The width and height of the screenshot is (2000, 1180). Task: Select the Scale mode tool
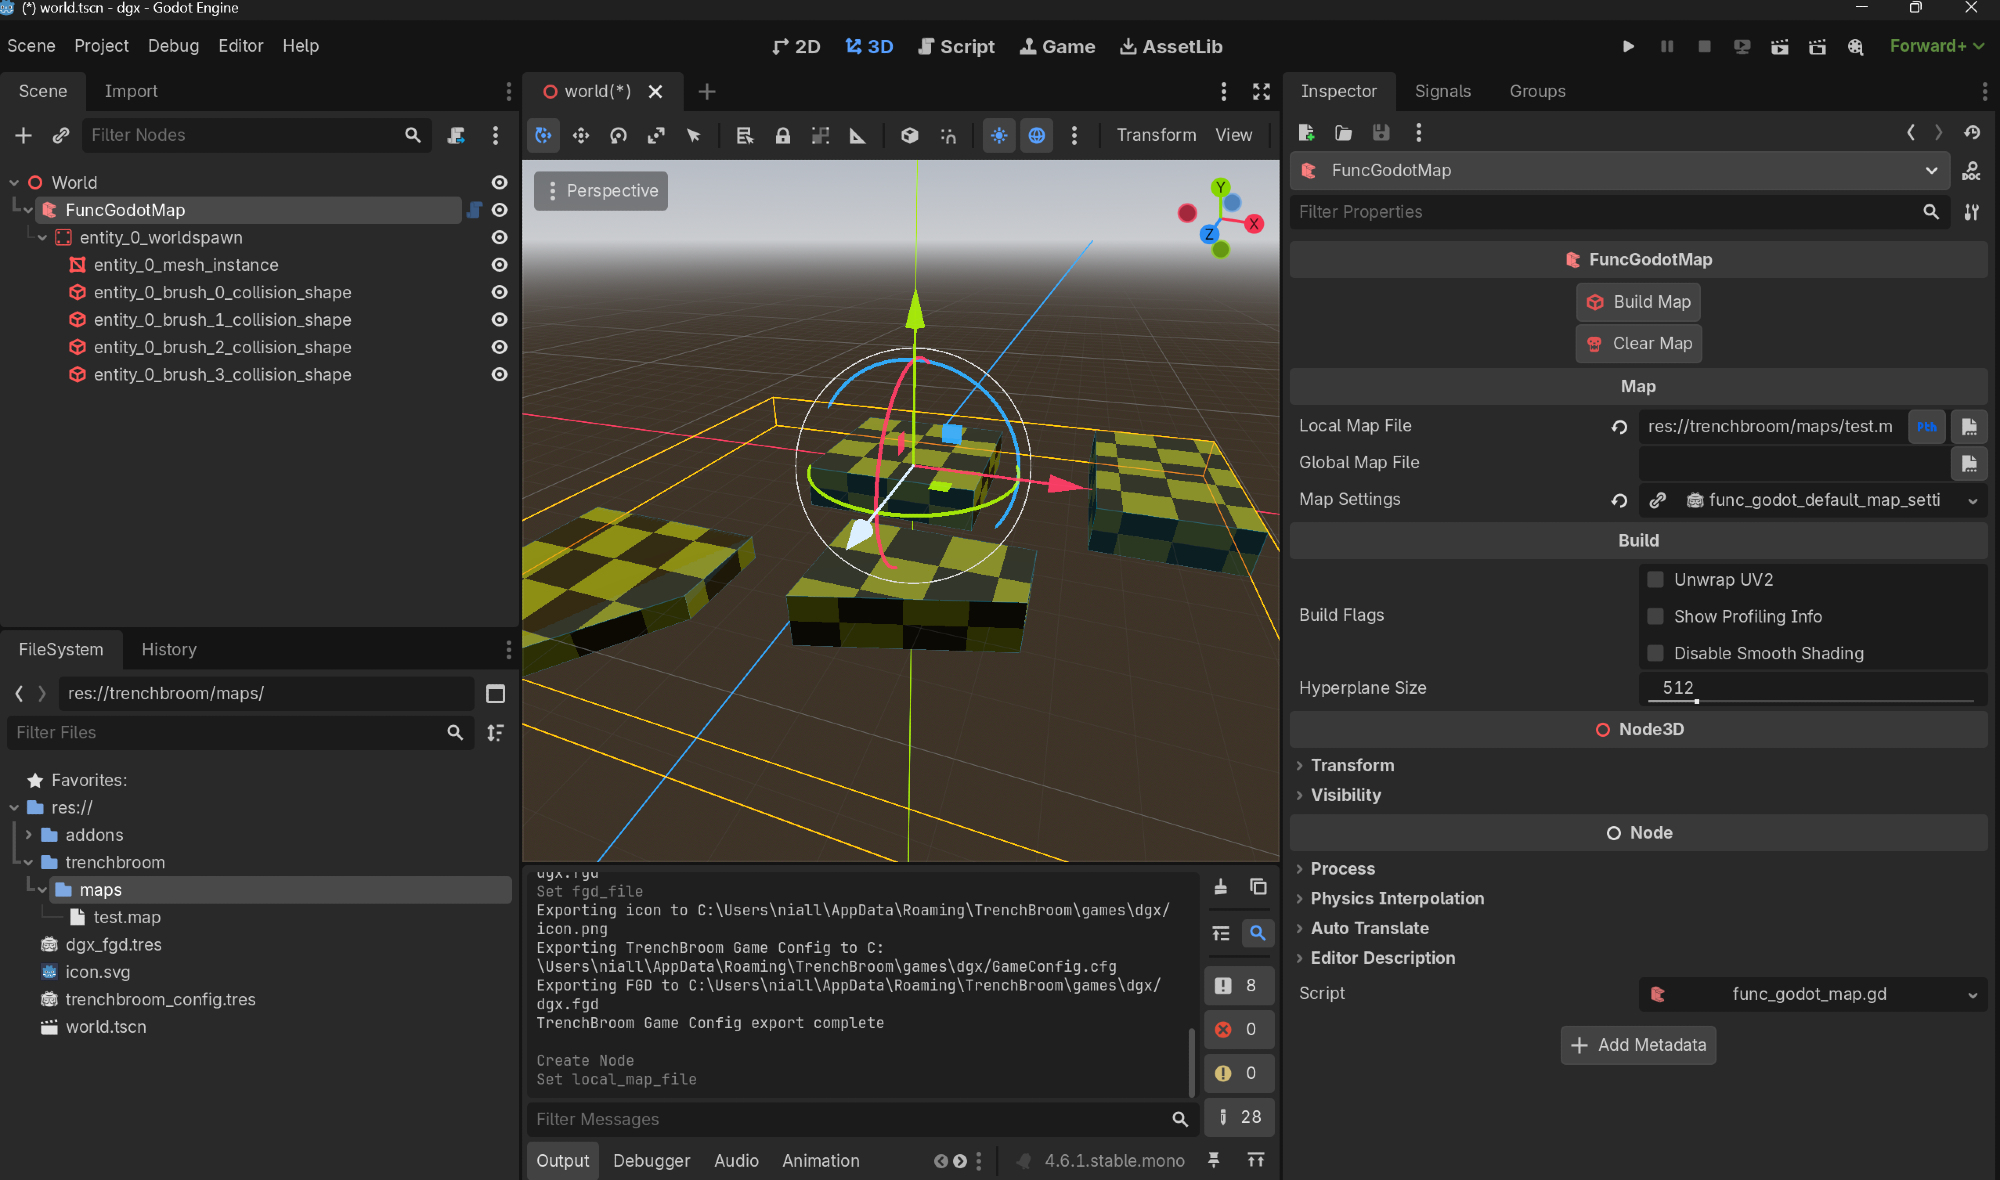click(656, 135)
